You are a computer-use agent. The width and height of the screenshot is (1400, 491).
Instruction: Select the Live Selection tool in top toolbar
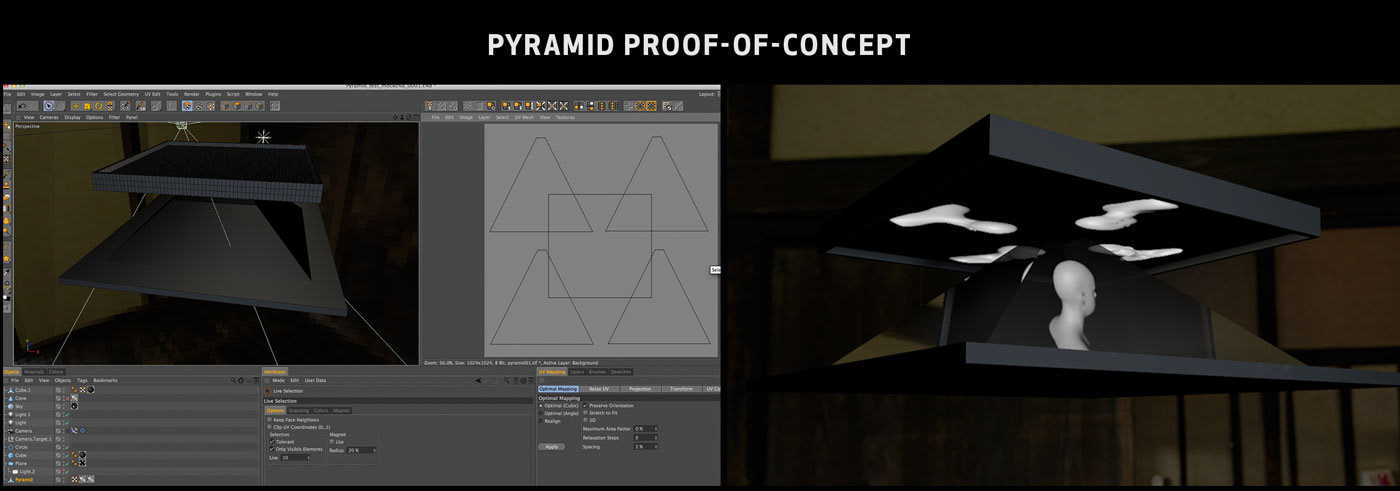[49, 106]
